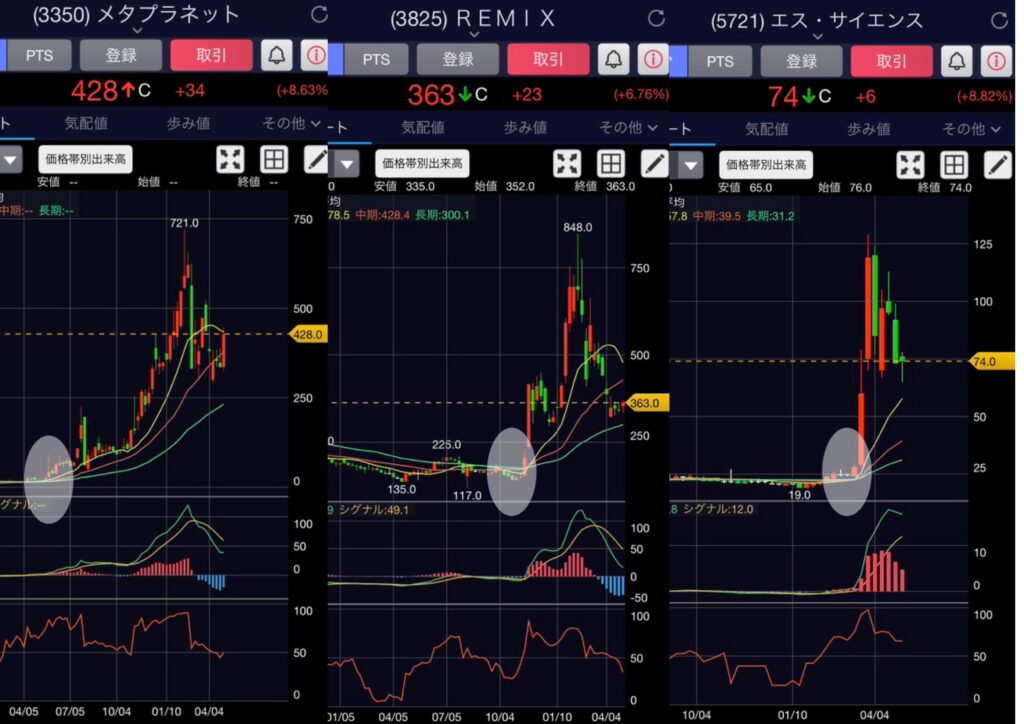Select the drawing pencil tool in REMIX panel

pyautogui.click(x=654, y=163)
